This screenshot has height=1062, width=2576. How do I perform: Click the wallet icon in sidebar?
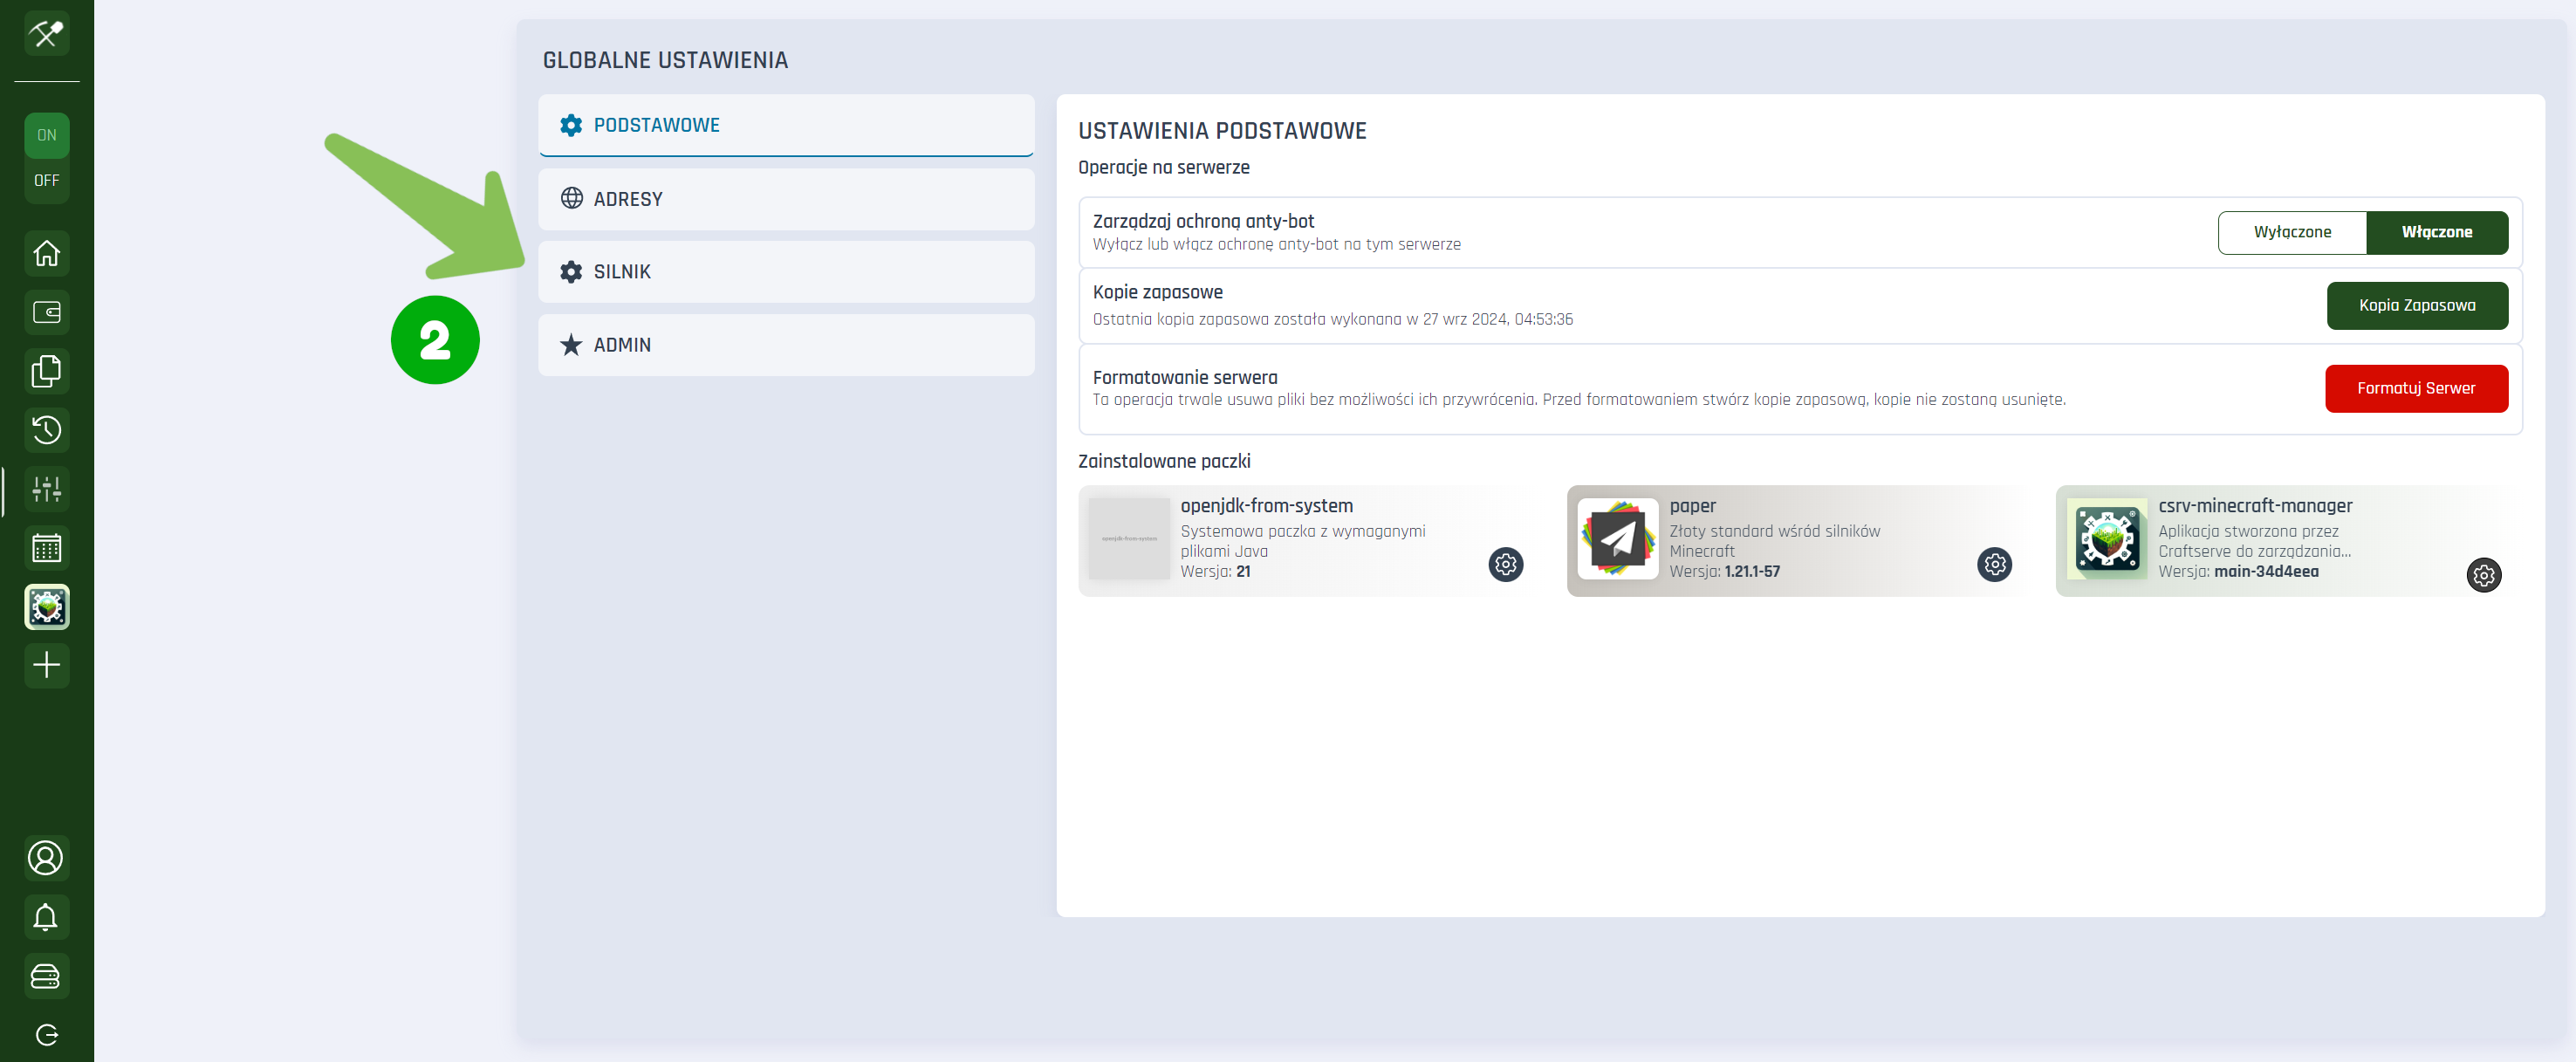(x=46, y=313)
